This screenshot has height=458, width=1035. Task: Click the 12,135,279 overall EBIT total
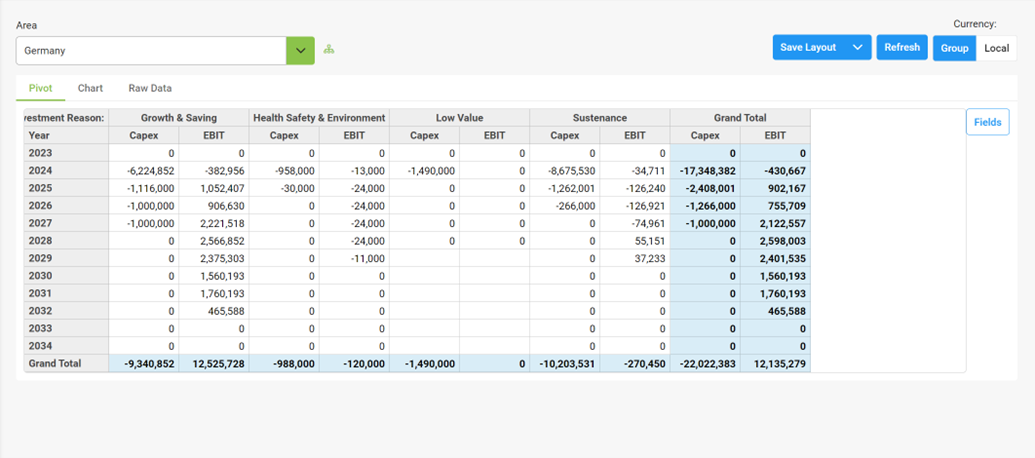(x=776, y=363)
